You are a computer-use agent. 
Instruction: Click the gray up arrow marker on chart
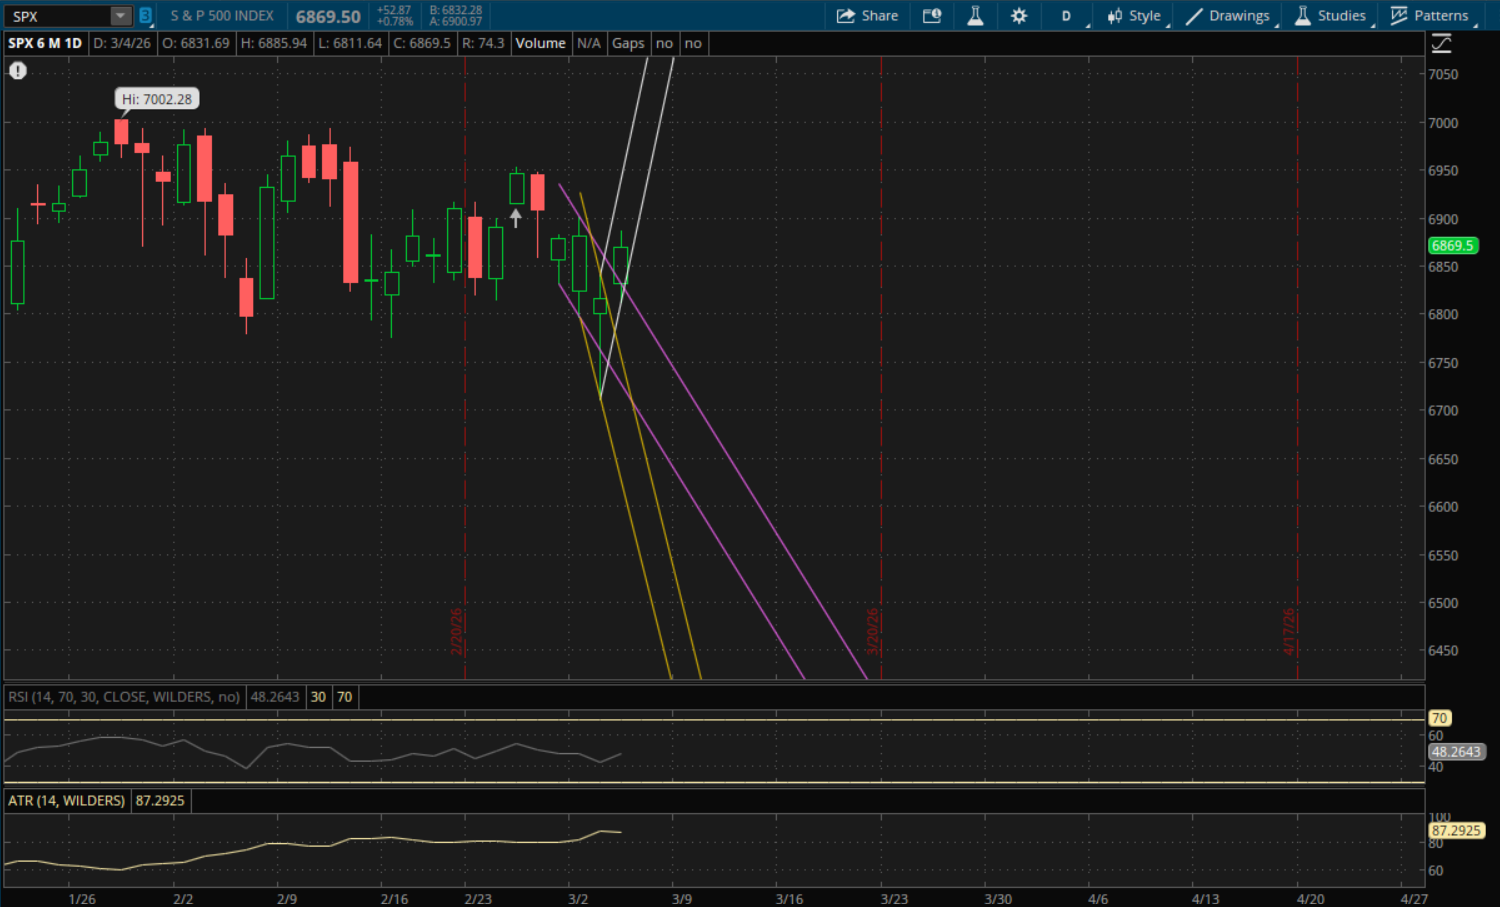(x=516, y=217)
